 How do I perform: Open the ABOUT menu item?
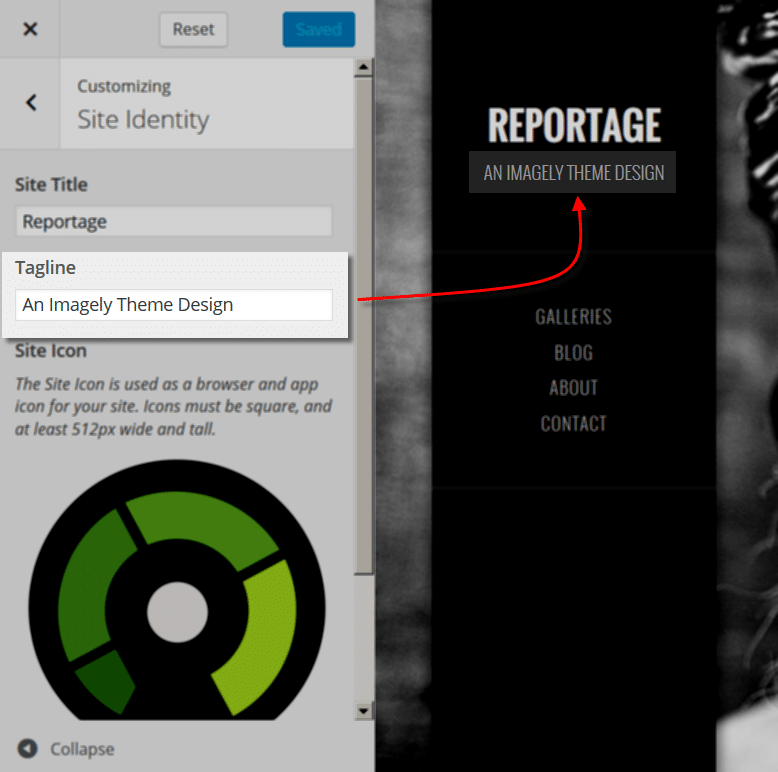pyautogui.click(x=573, y=388)
